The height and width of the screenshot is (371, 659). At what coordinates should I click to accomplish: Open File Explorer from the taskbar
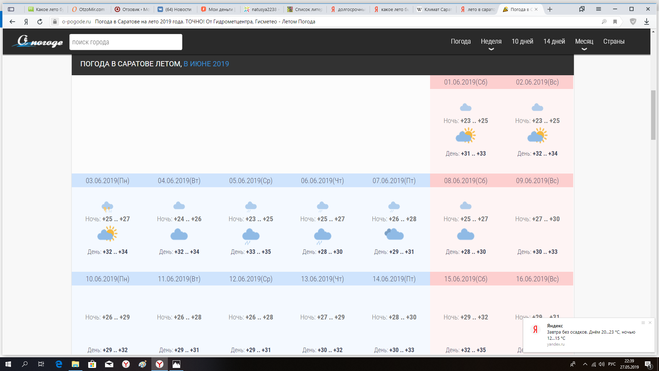tap(75, 364)
